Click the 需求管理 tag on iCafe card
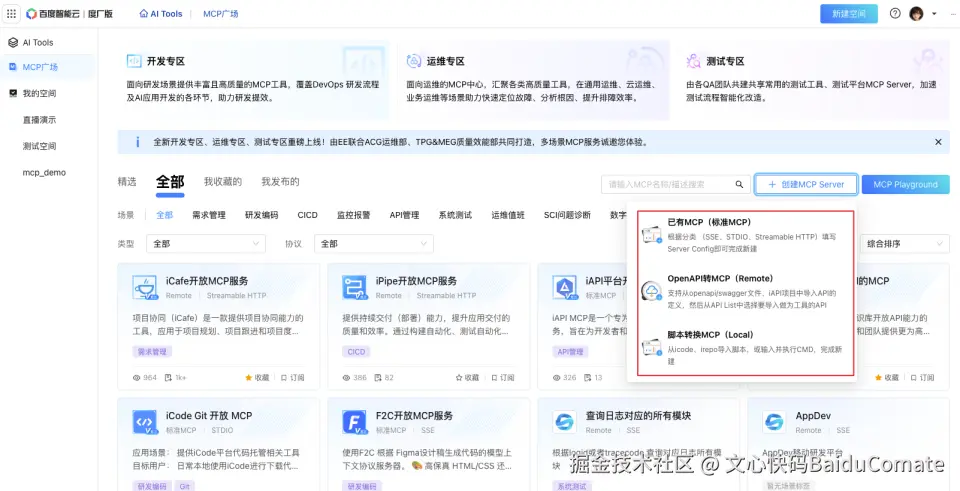 click(x=152, y=352)
